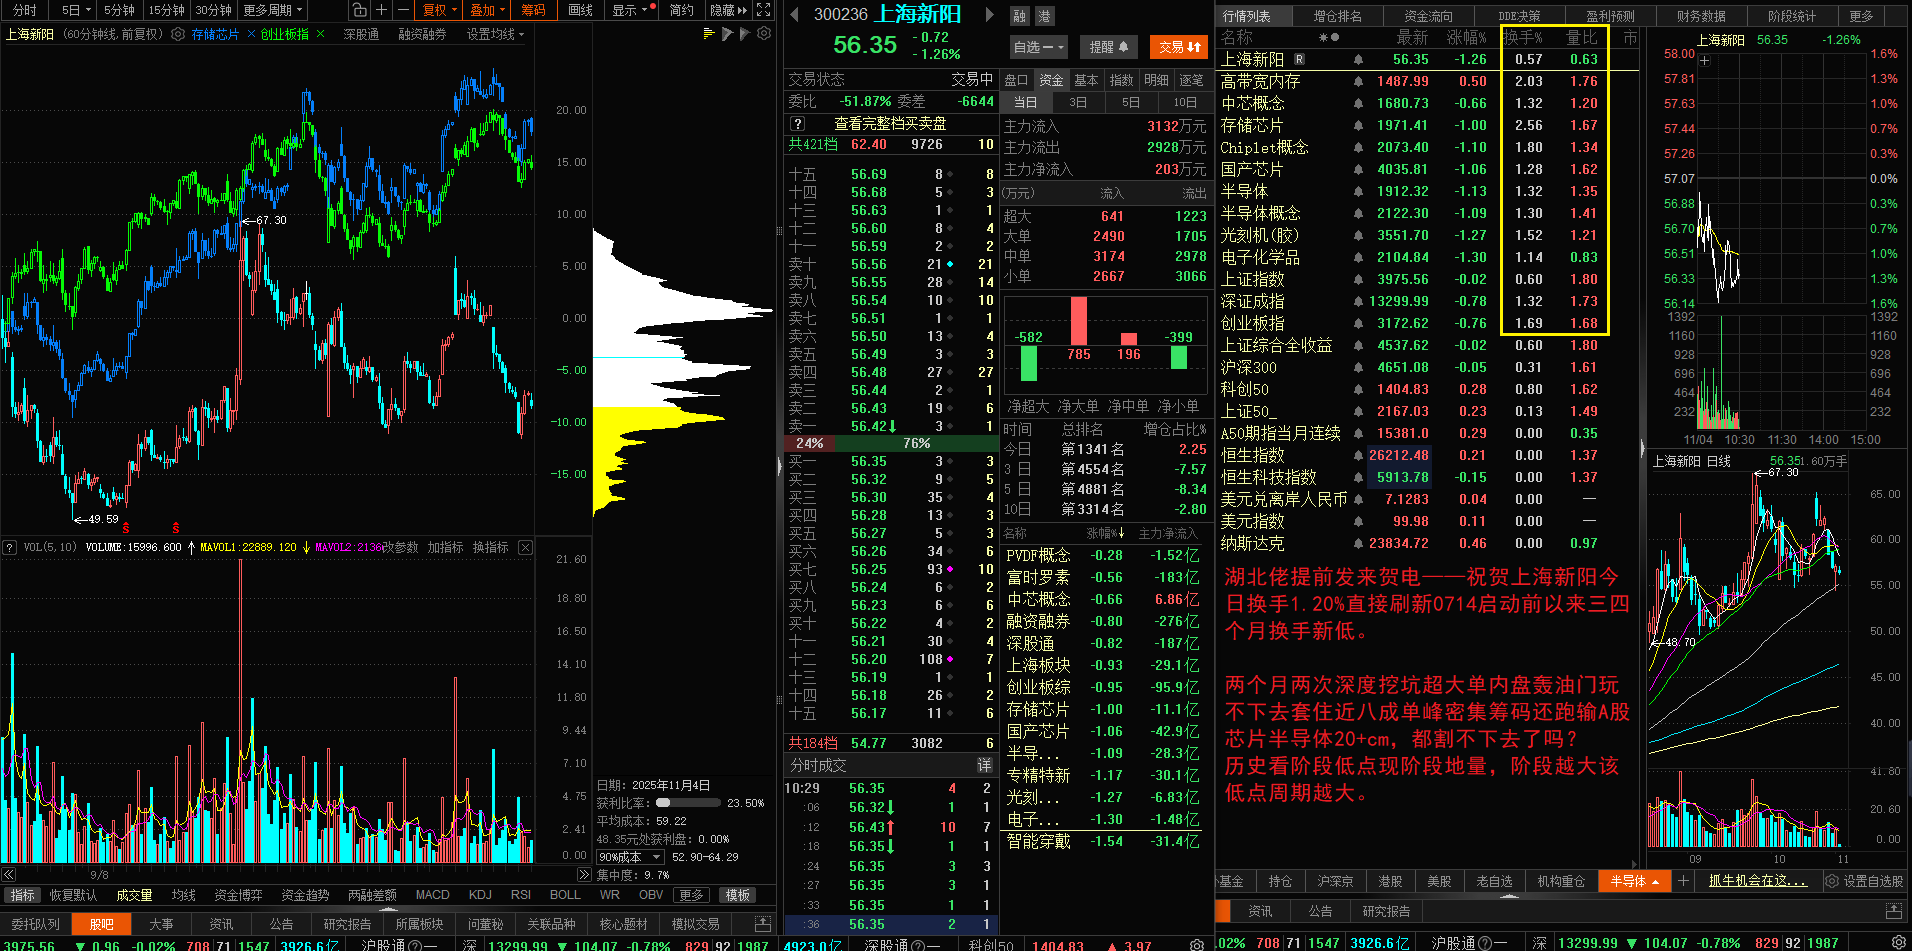Screen dimensions: 1912x951
Task: Go to next stock with right arrow
Action: [990, 14]
